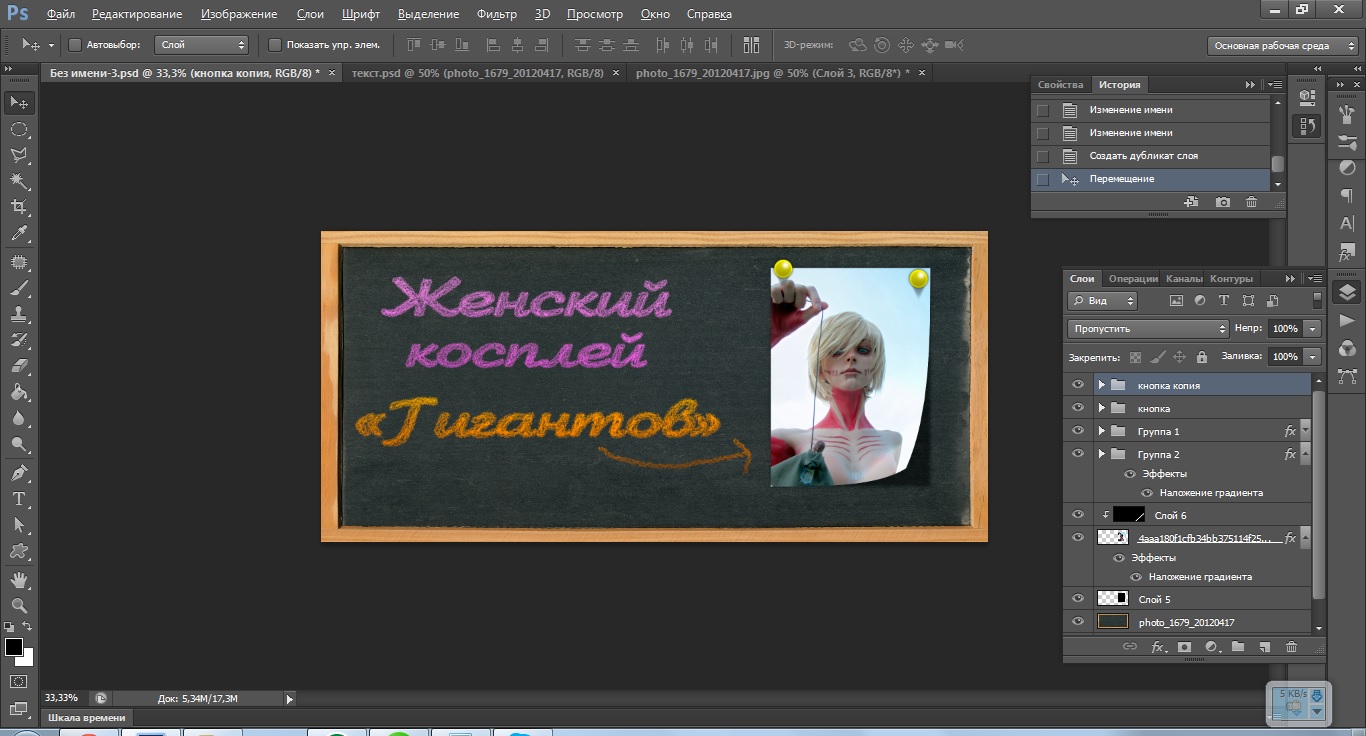
Task: Click the Слой 6 layer thumbnail
Action: [x=1129, y=514]
